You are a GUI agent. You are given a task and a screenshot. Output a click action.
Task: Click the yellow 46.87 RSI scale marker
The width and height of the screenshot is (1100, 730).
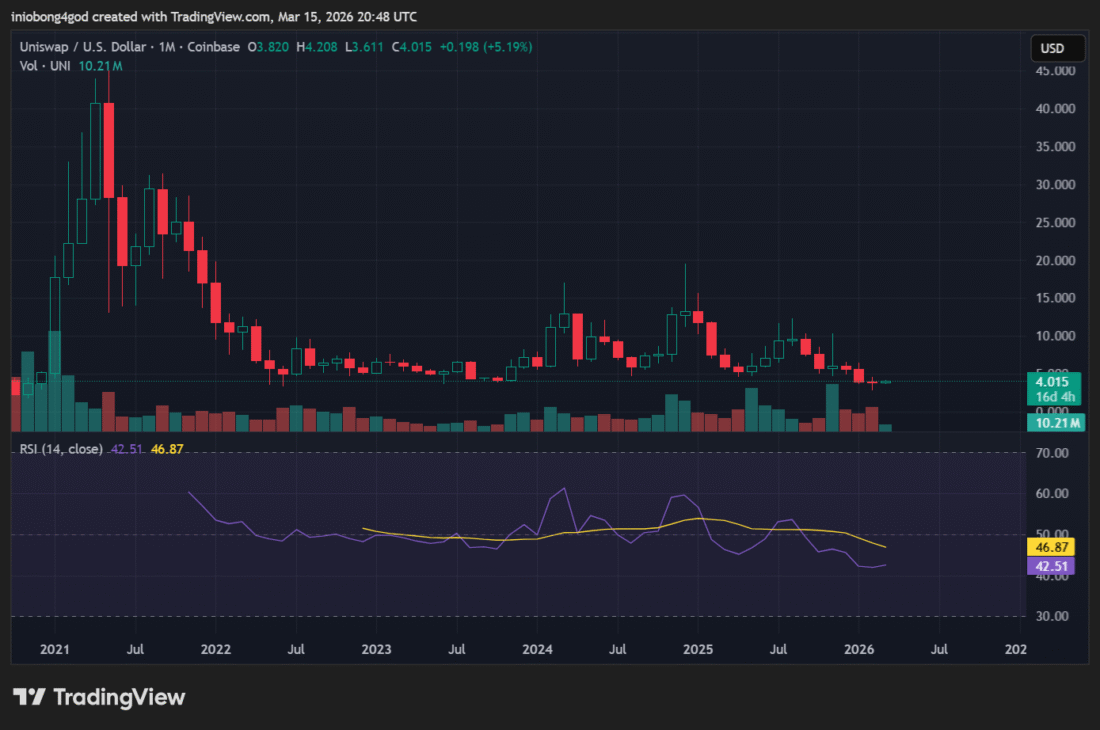[1052, 548]
